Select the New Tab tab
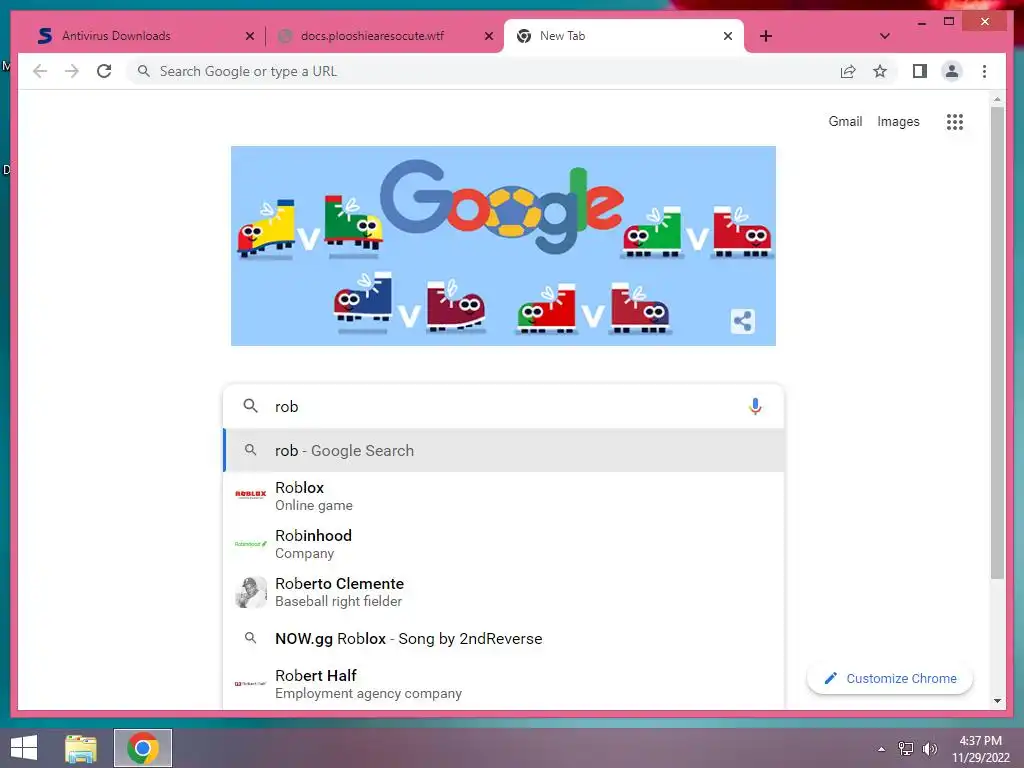 [624, 36]
